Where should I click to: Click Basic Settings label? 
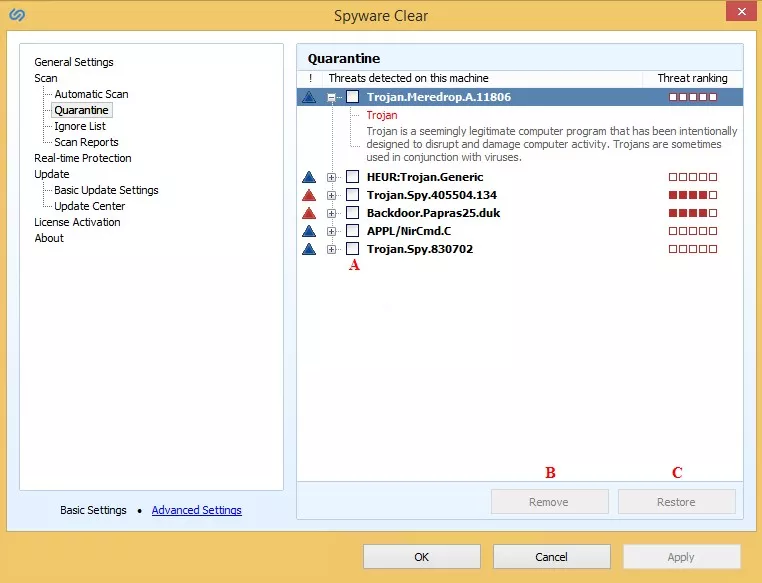coord(93,510)
